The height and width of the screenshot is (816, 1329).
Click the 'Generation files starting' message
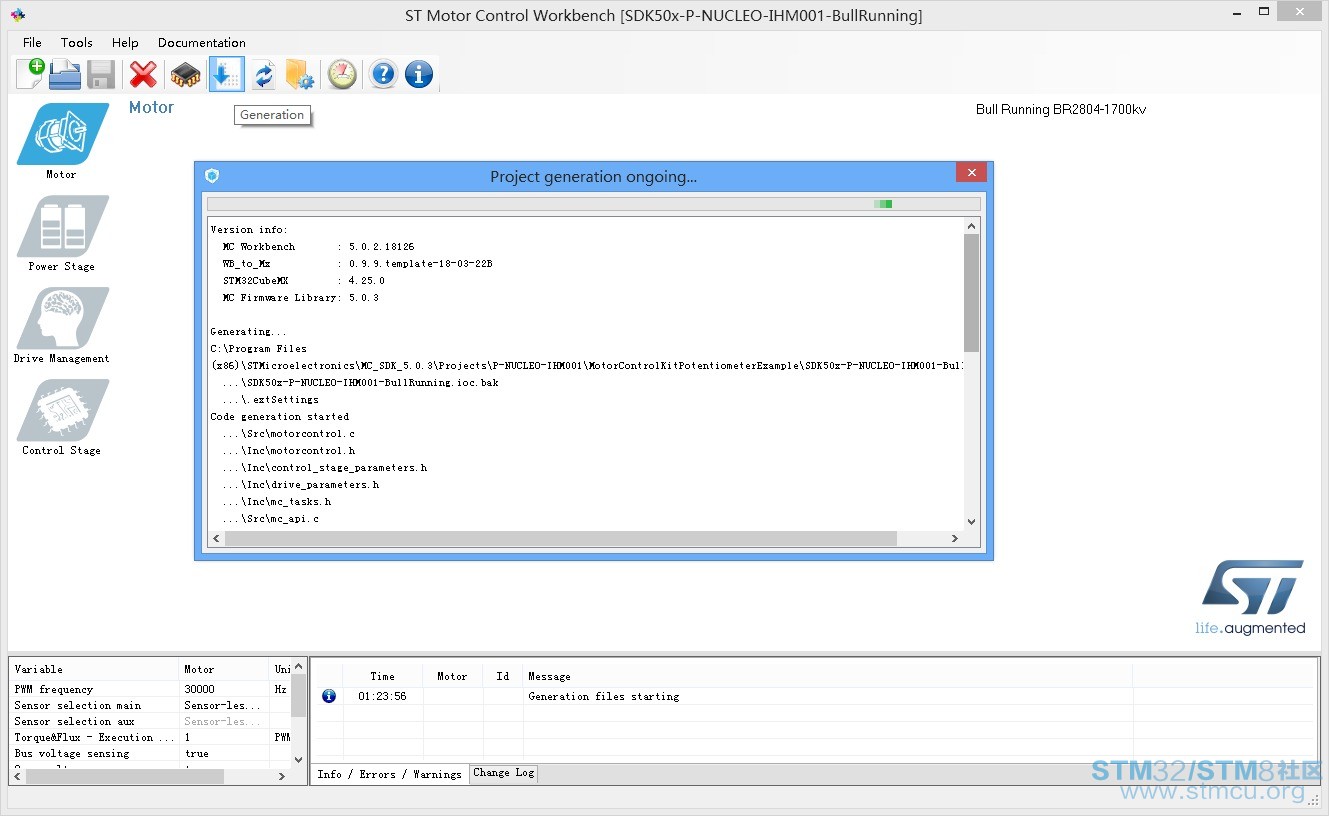tap(603, 696)
